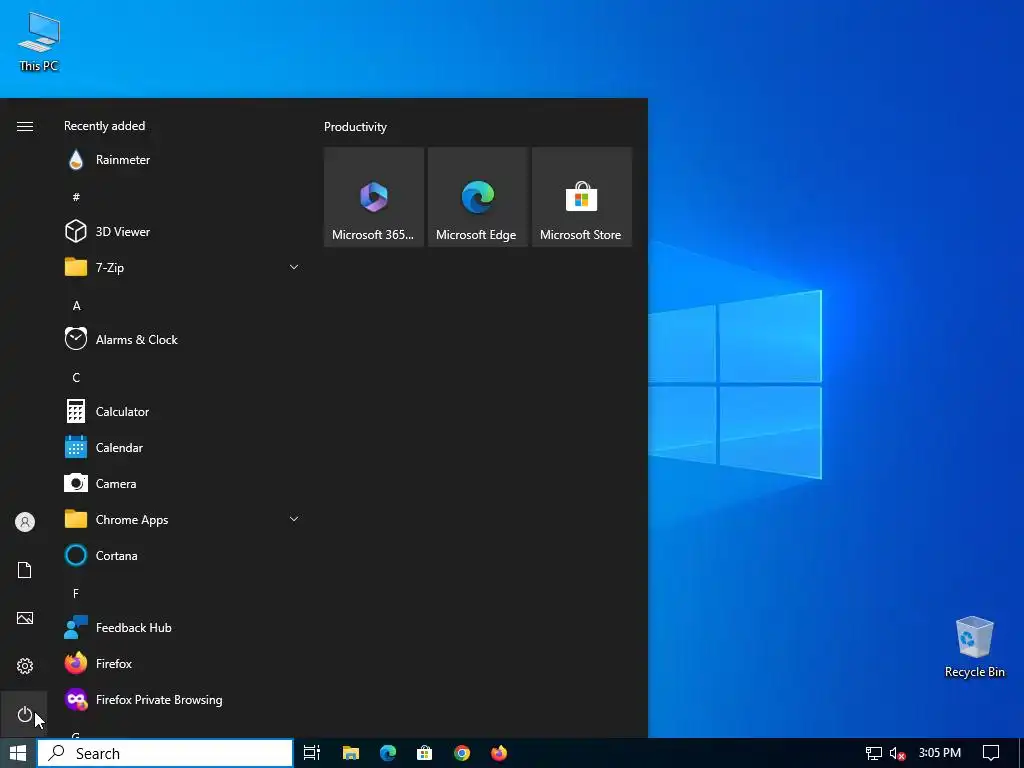
Task: Open the Microsoft Store tile
Action: click(582, 197)
